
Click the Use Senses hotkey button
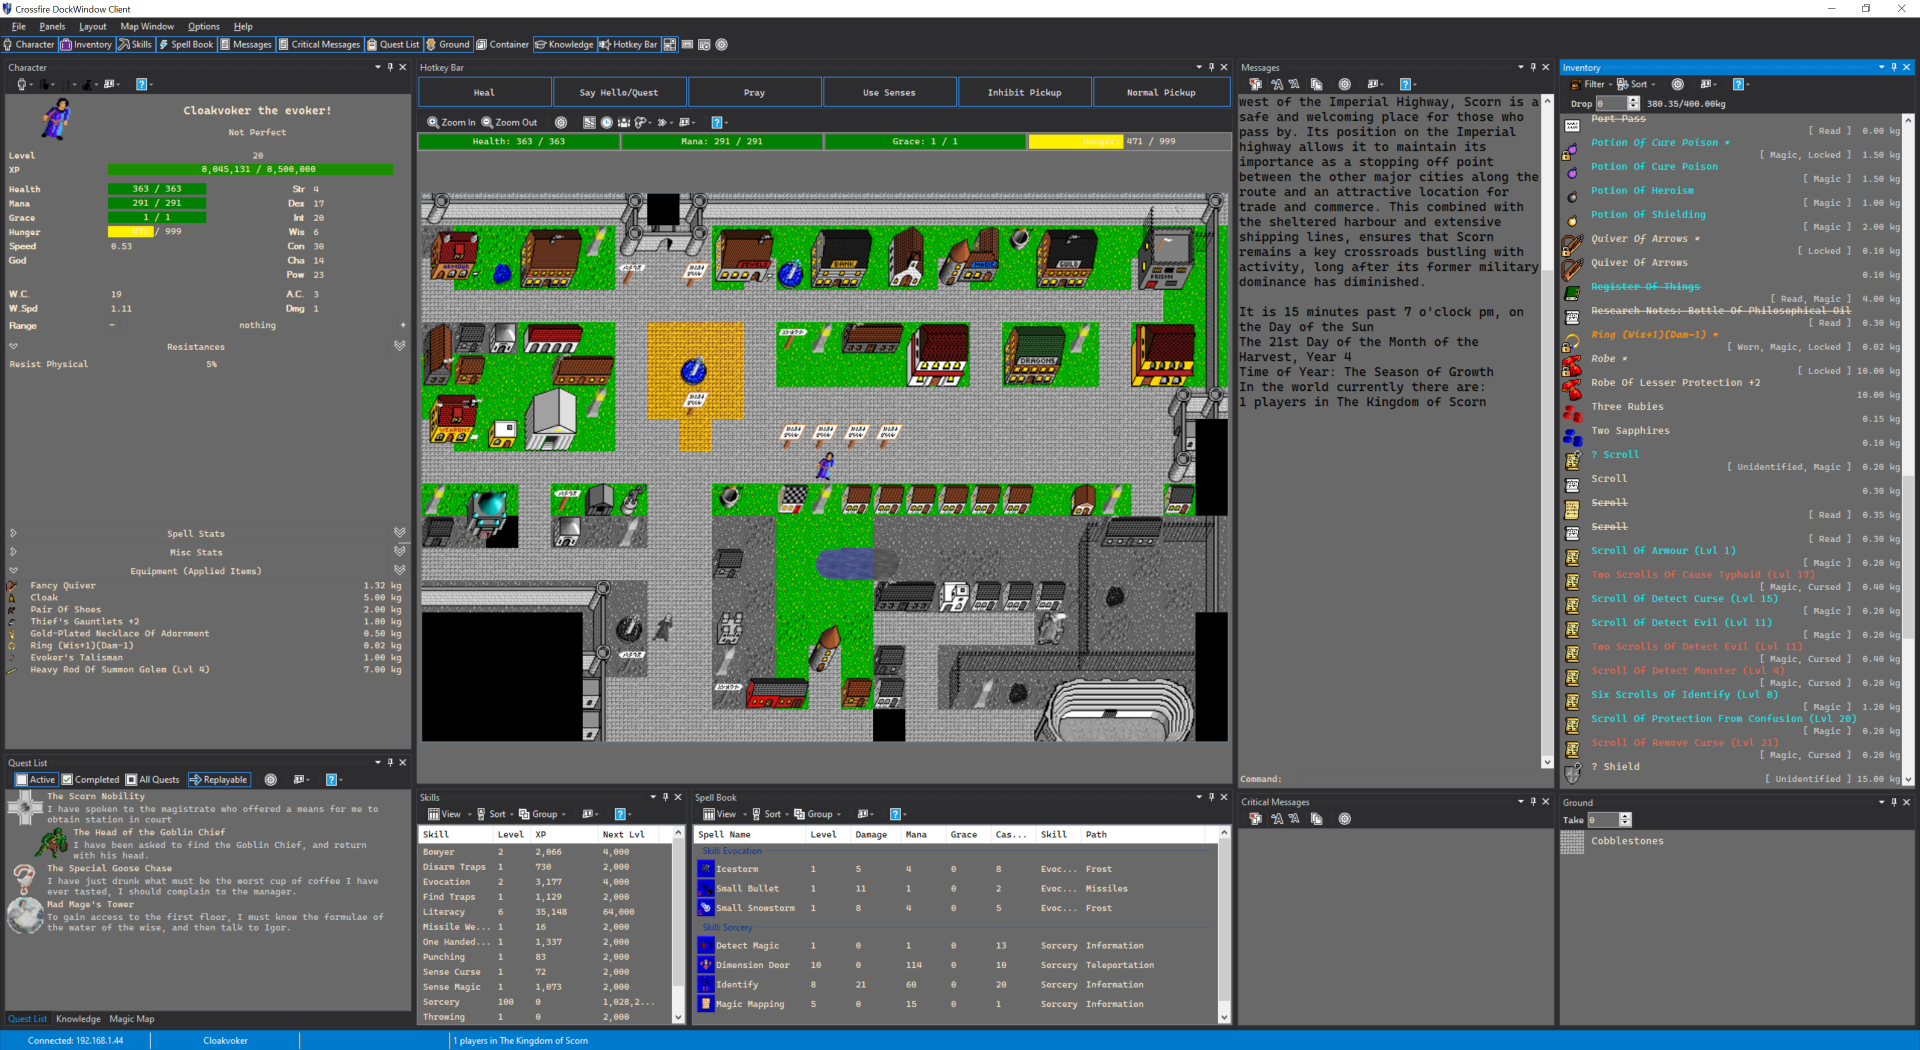click(889, 92)
